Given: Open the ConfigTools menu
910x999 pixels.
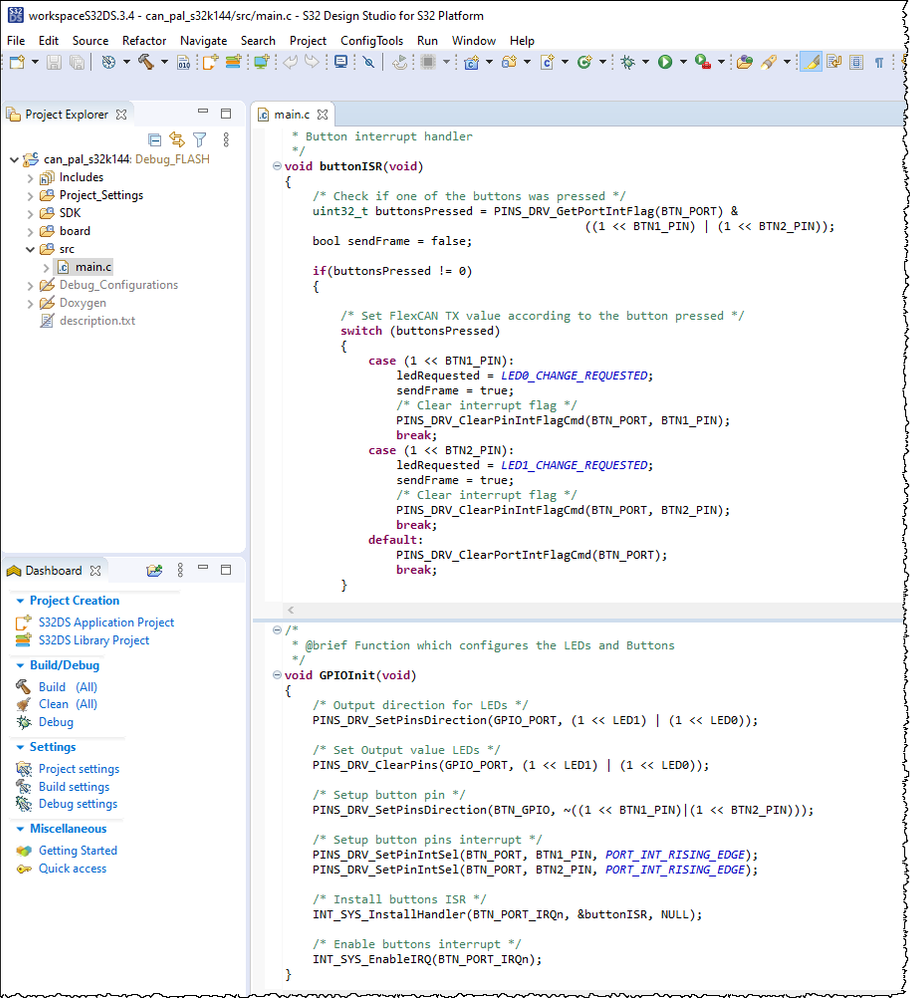Looking at the screenshot, I should (x=372, y=40).
